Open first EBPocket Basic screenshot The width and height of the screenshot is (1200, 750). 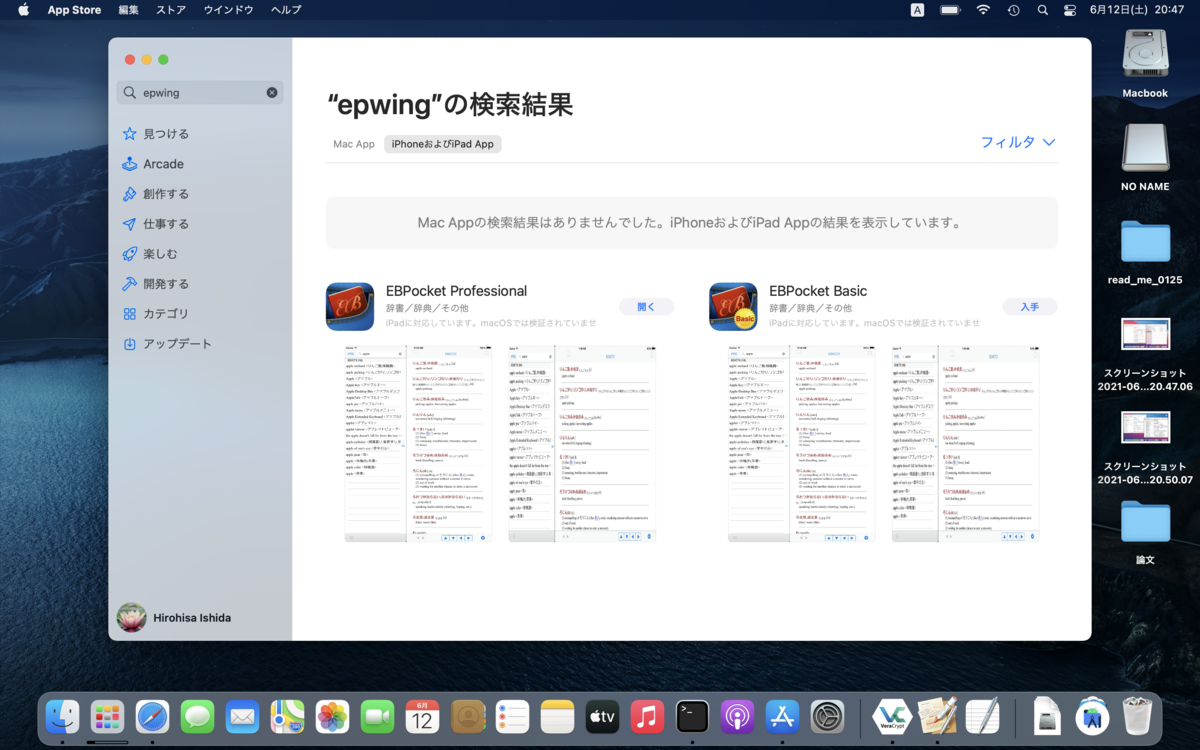(802, 444)
